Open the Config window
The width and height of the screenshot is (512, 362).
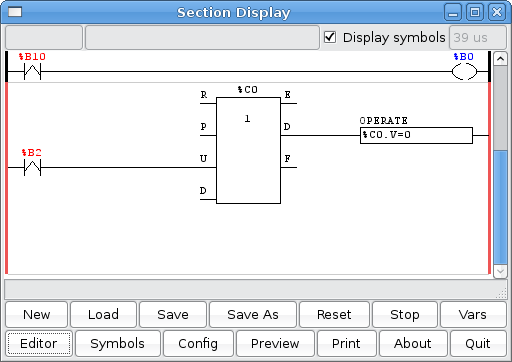tap(198, 343)
